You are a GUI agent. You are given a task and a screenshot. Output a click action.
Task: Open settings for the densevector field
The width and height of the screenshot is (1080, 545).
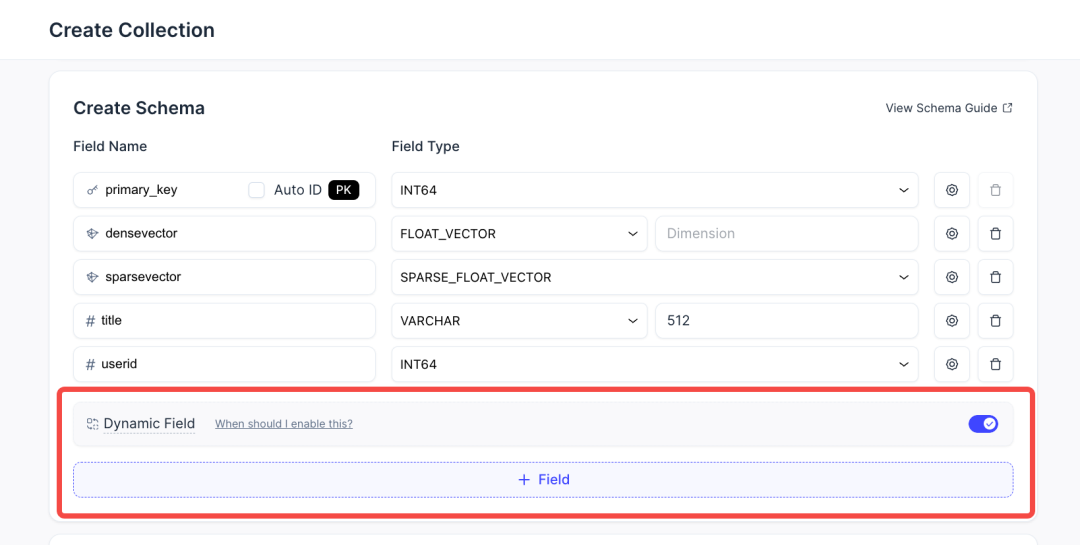point(952,234)
